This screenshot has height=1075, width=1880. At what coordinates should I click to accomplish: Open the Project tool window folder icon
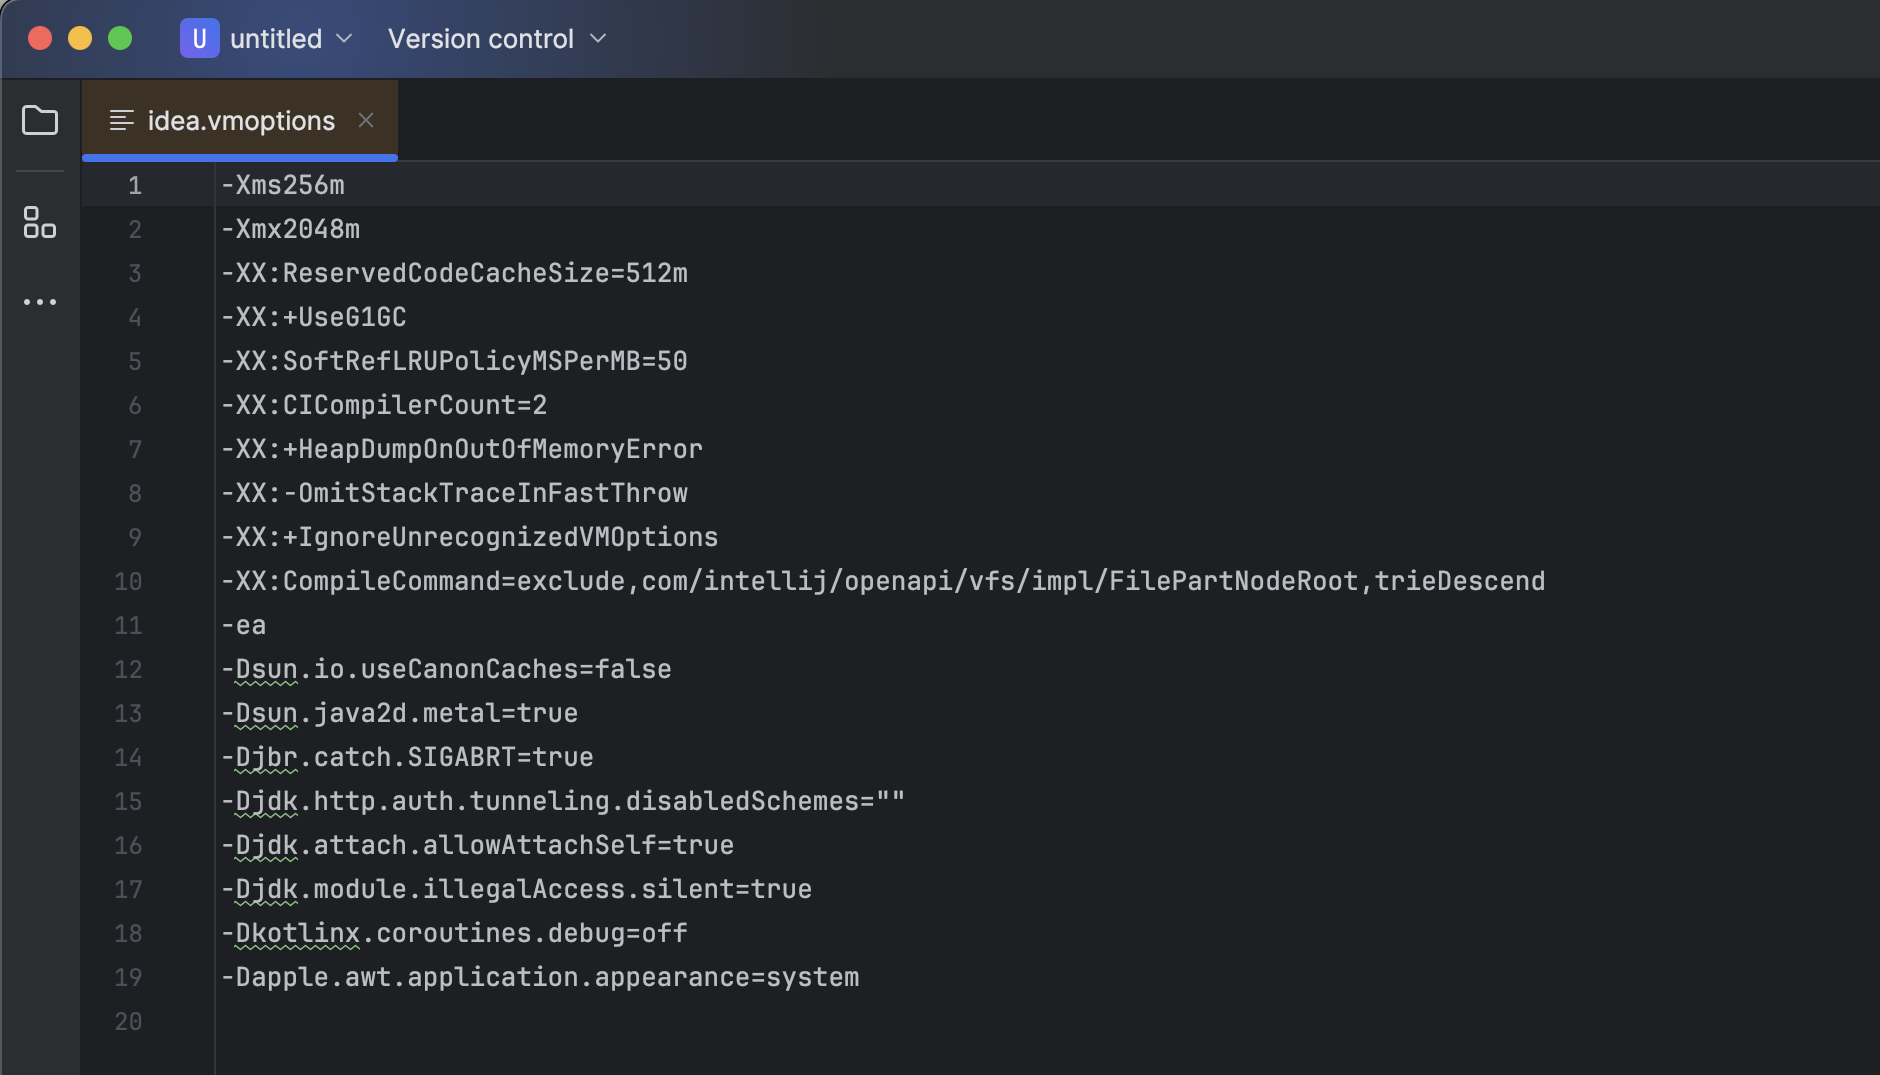[40, 121]
